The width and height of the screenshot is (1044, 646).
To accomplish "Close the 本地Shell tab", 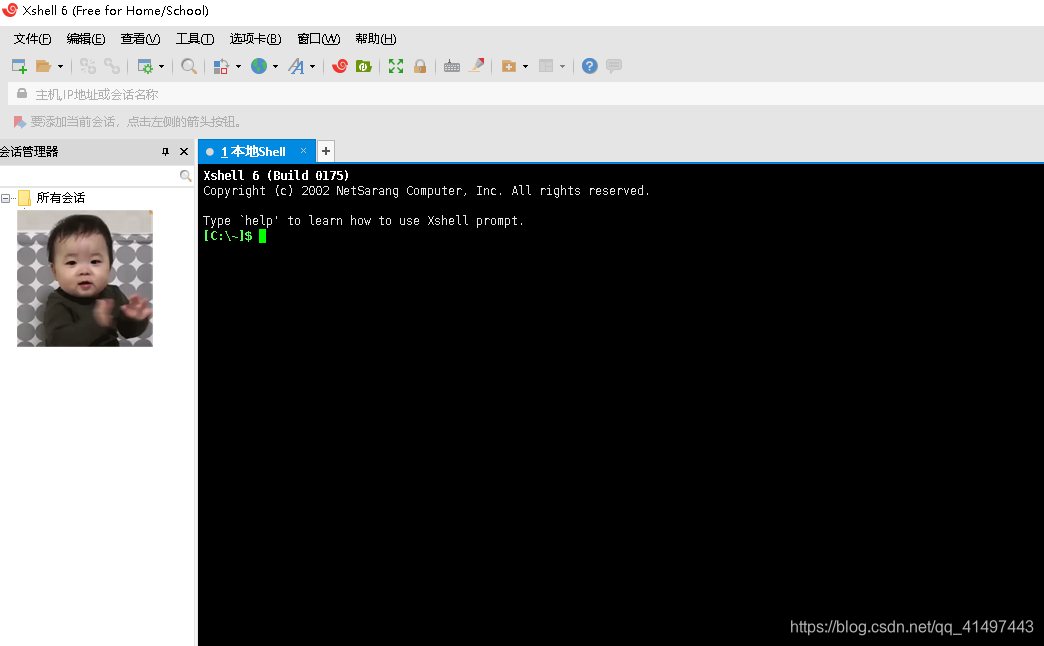I will click(x=304, y=151).
